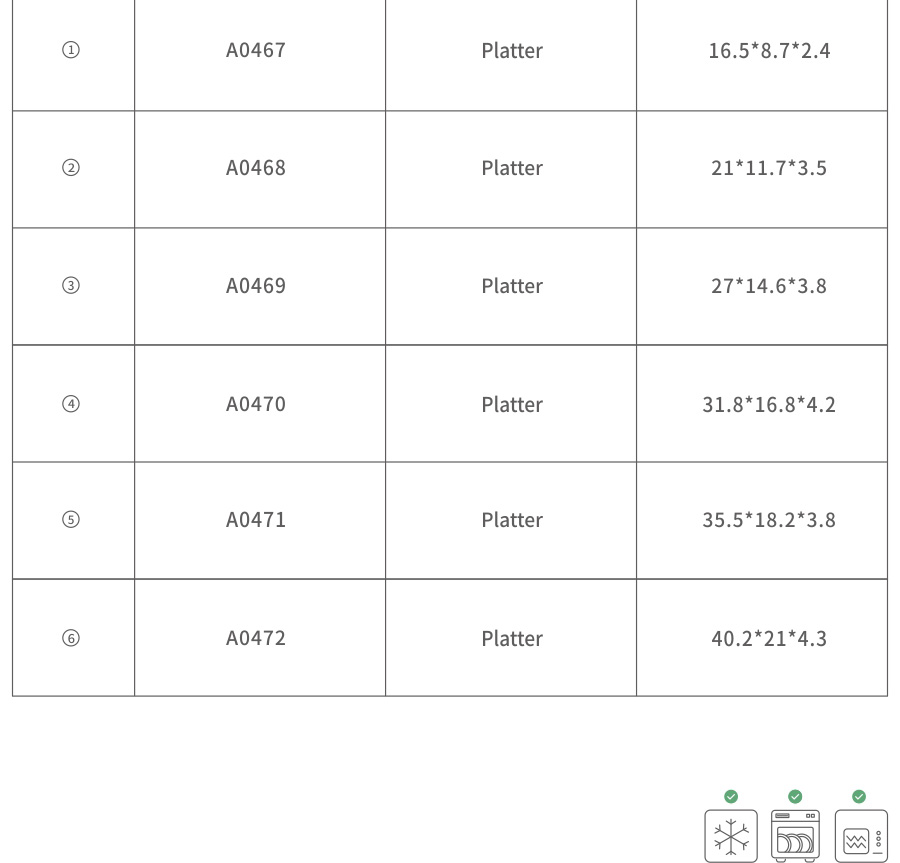Select the circled number 2 marker

(x=71, y=168)
